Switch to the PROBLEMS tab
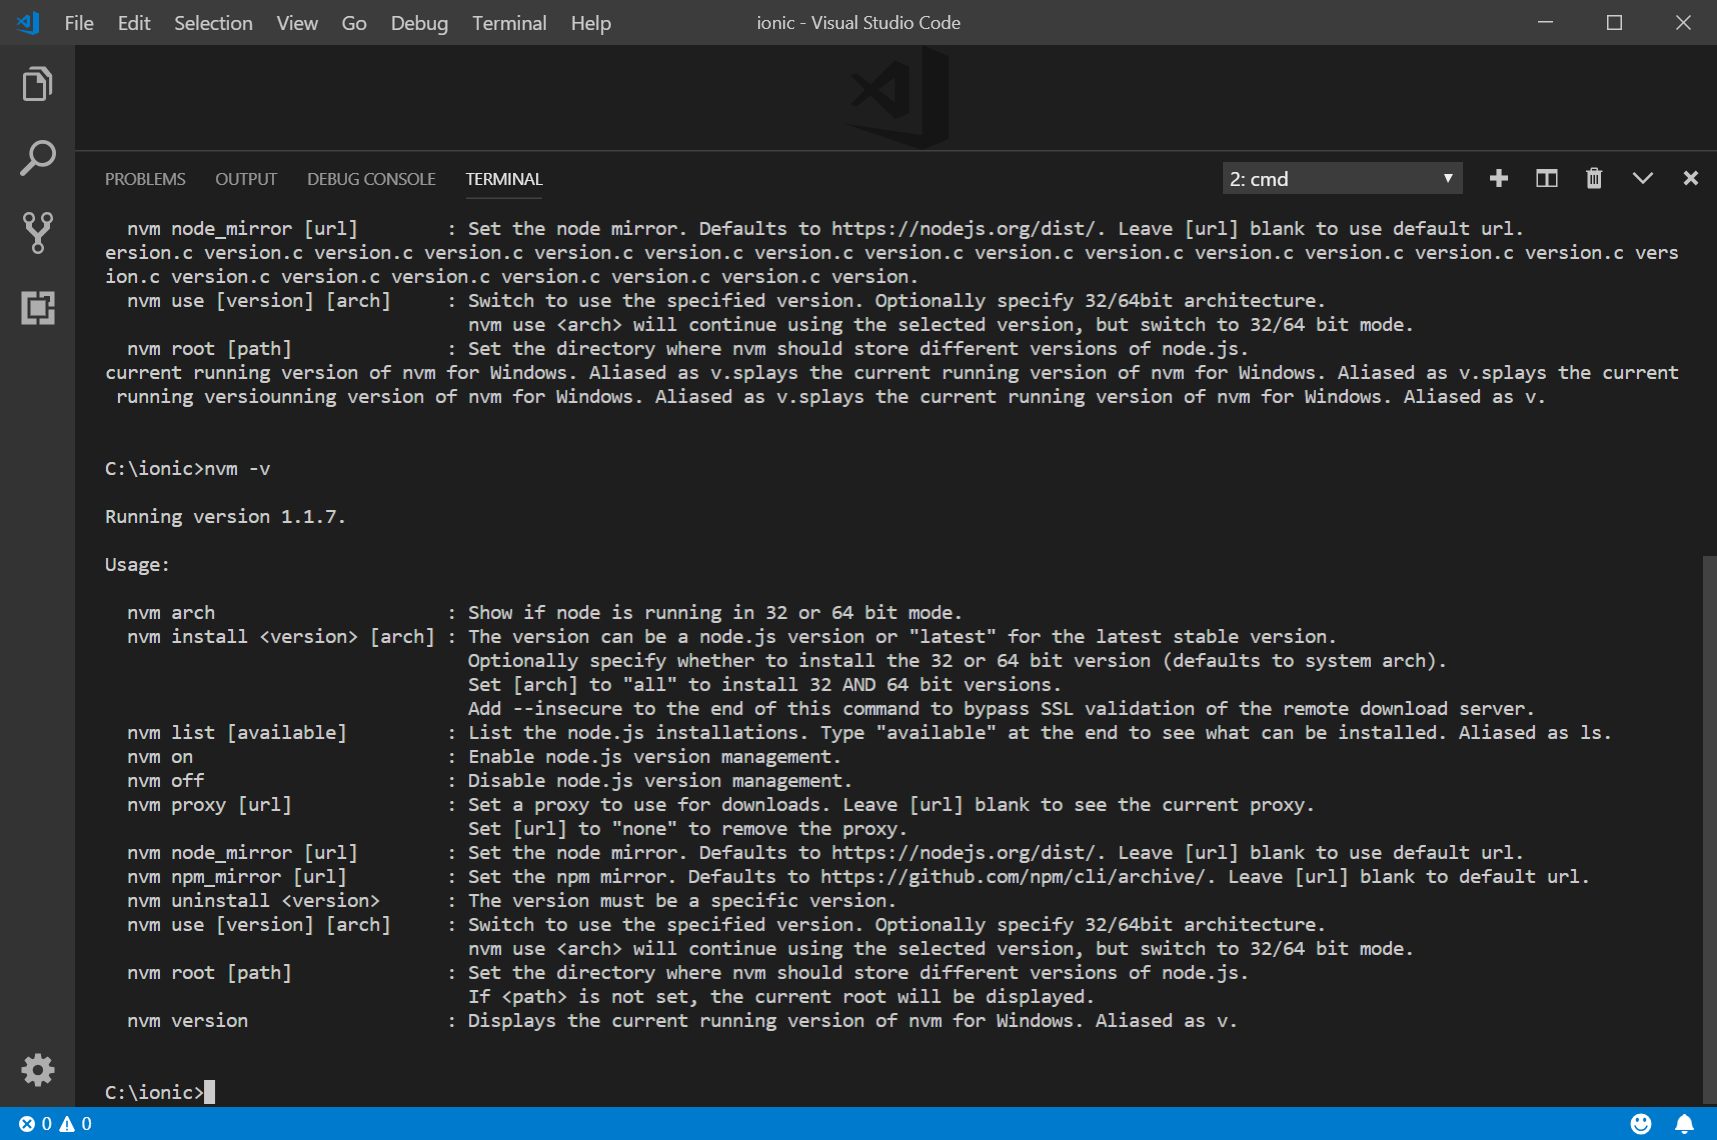Viewport: 1717px width, 1140px height. point(145,179)
